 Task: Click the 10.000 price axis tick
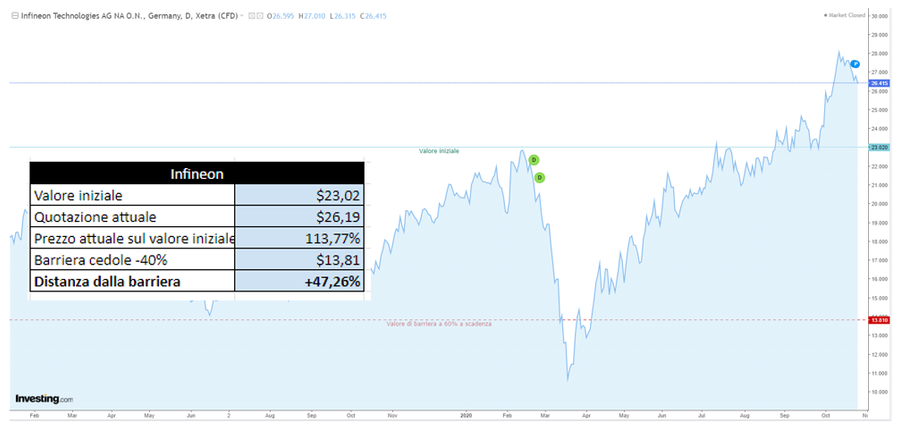click(x=879, y=392)
